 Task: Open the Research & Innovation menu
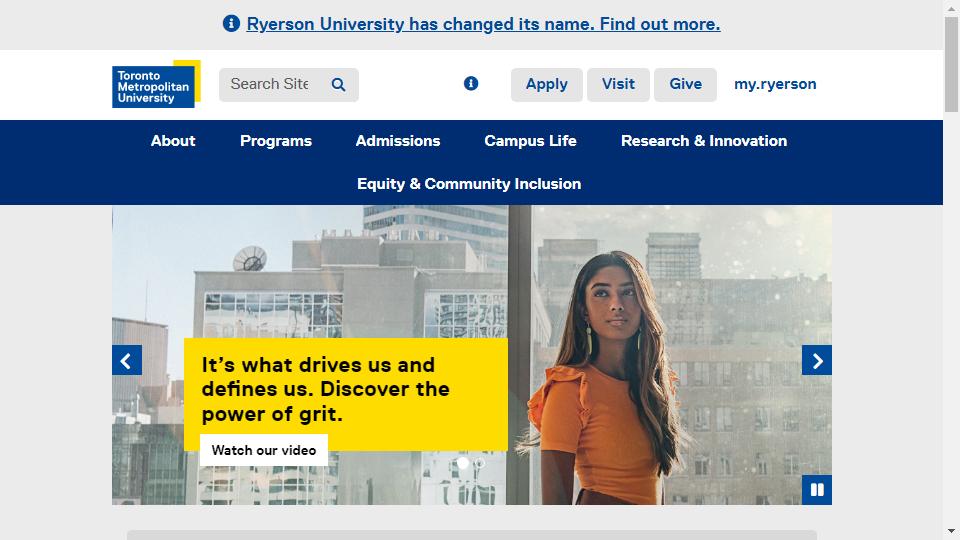pyautogui.click(x=704, y=141)
